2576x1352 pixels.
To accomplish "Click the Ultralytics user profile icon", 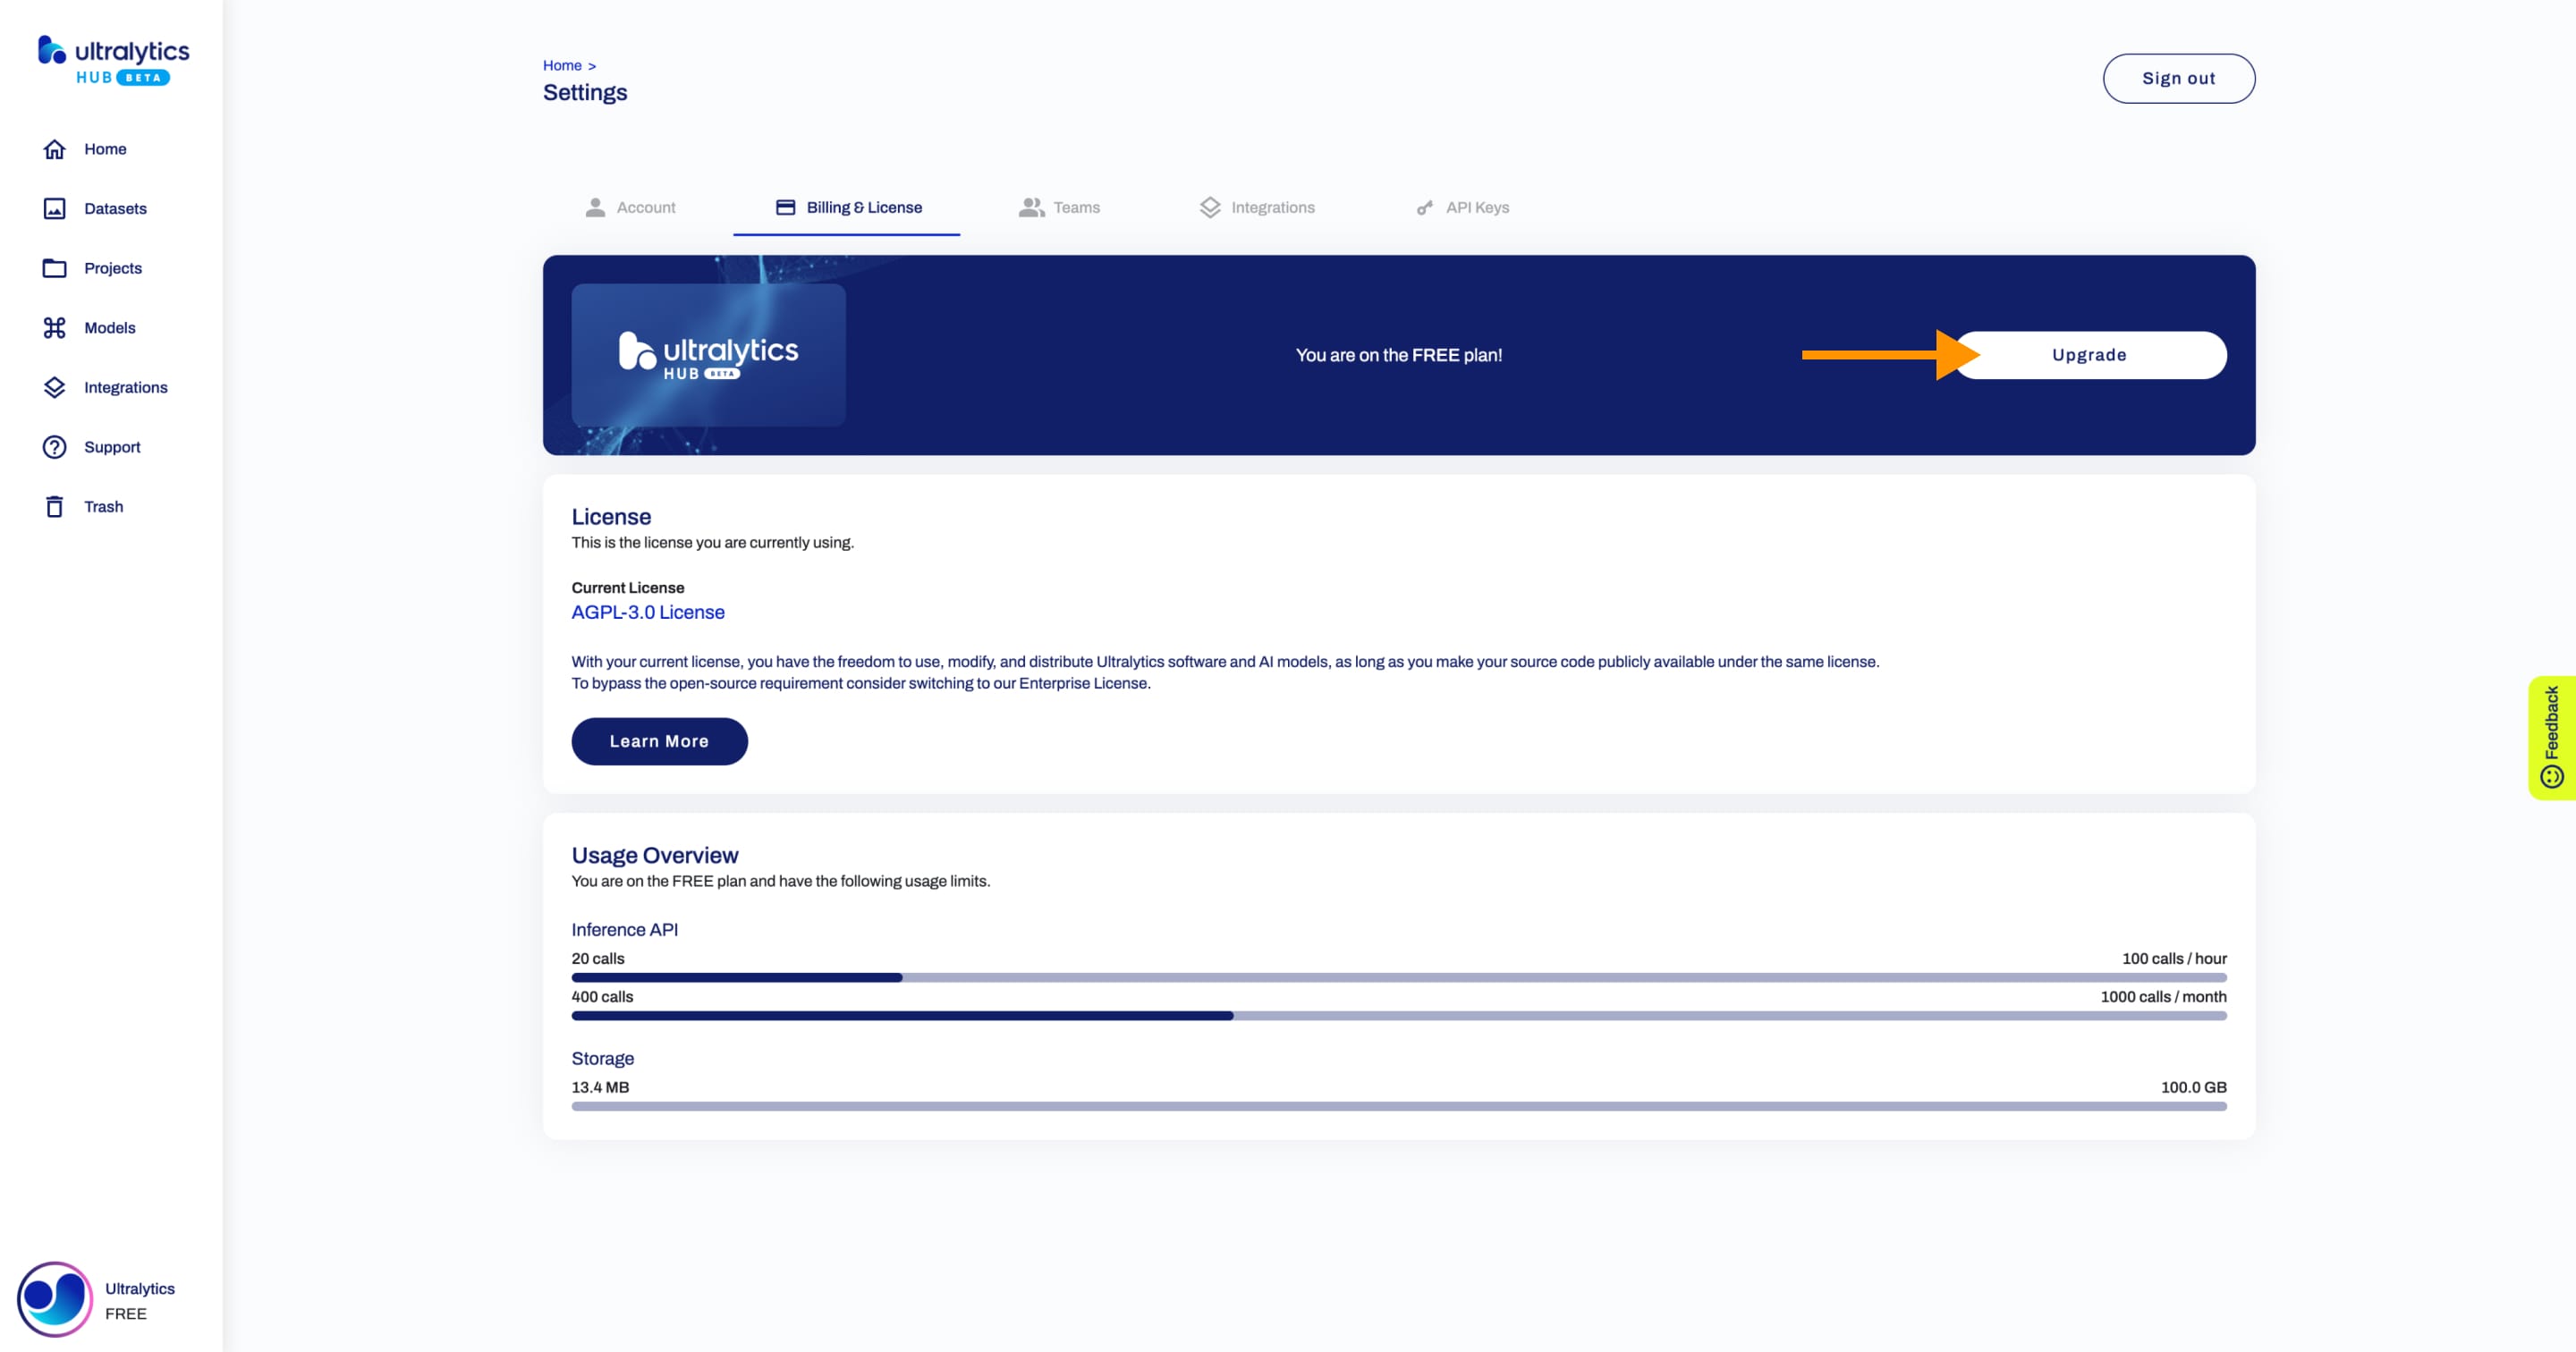I will (x=51, y=1299).
